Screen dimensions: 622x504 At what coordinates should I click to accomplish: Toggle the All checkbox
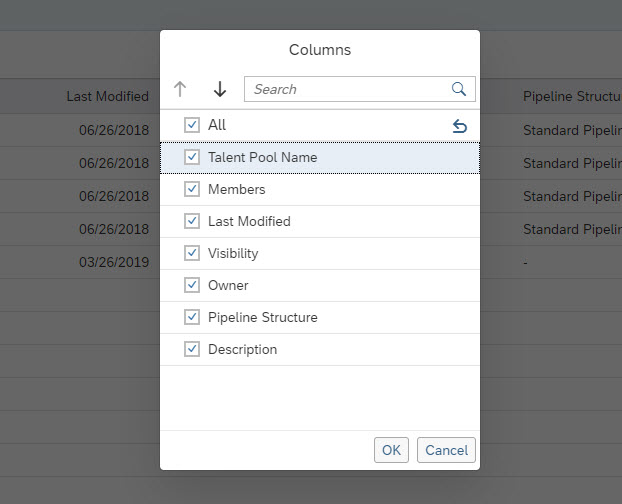coord(192,125)
